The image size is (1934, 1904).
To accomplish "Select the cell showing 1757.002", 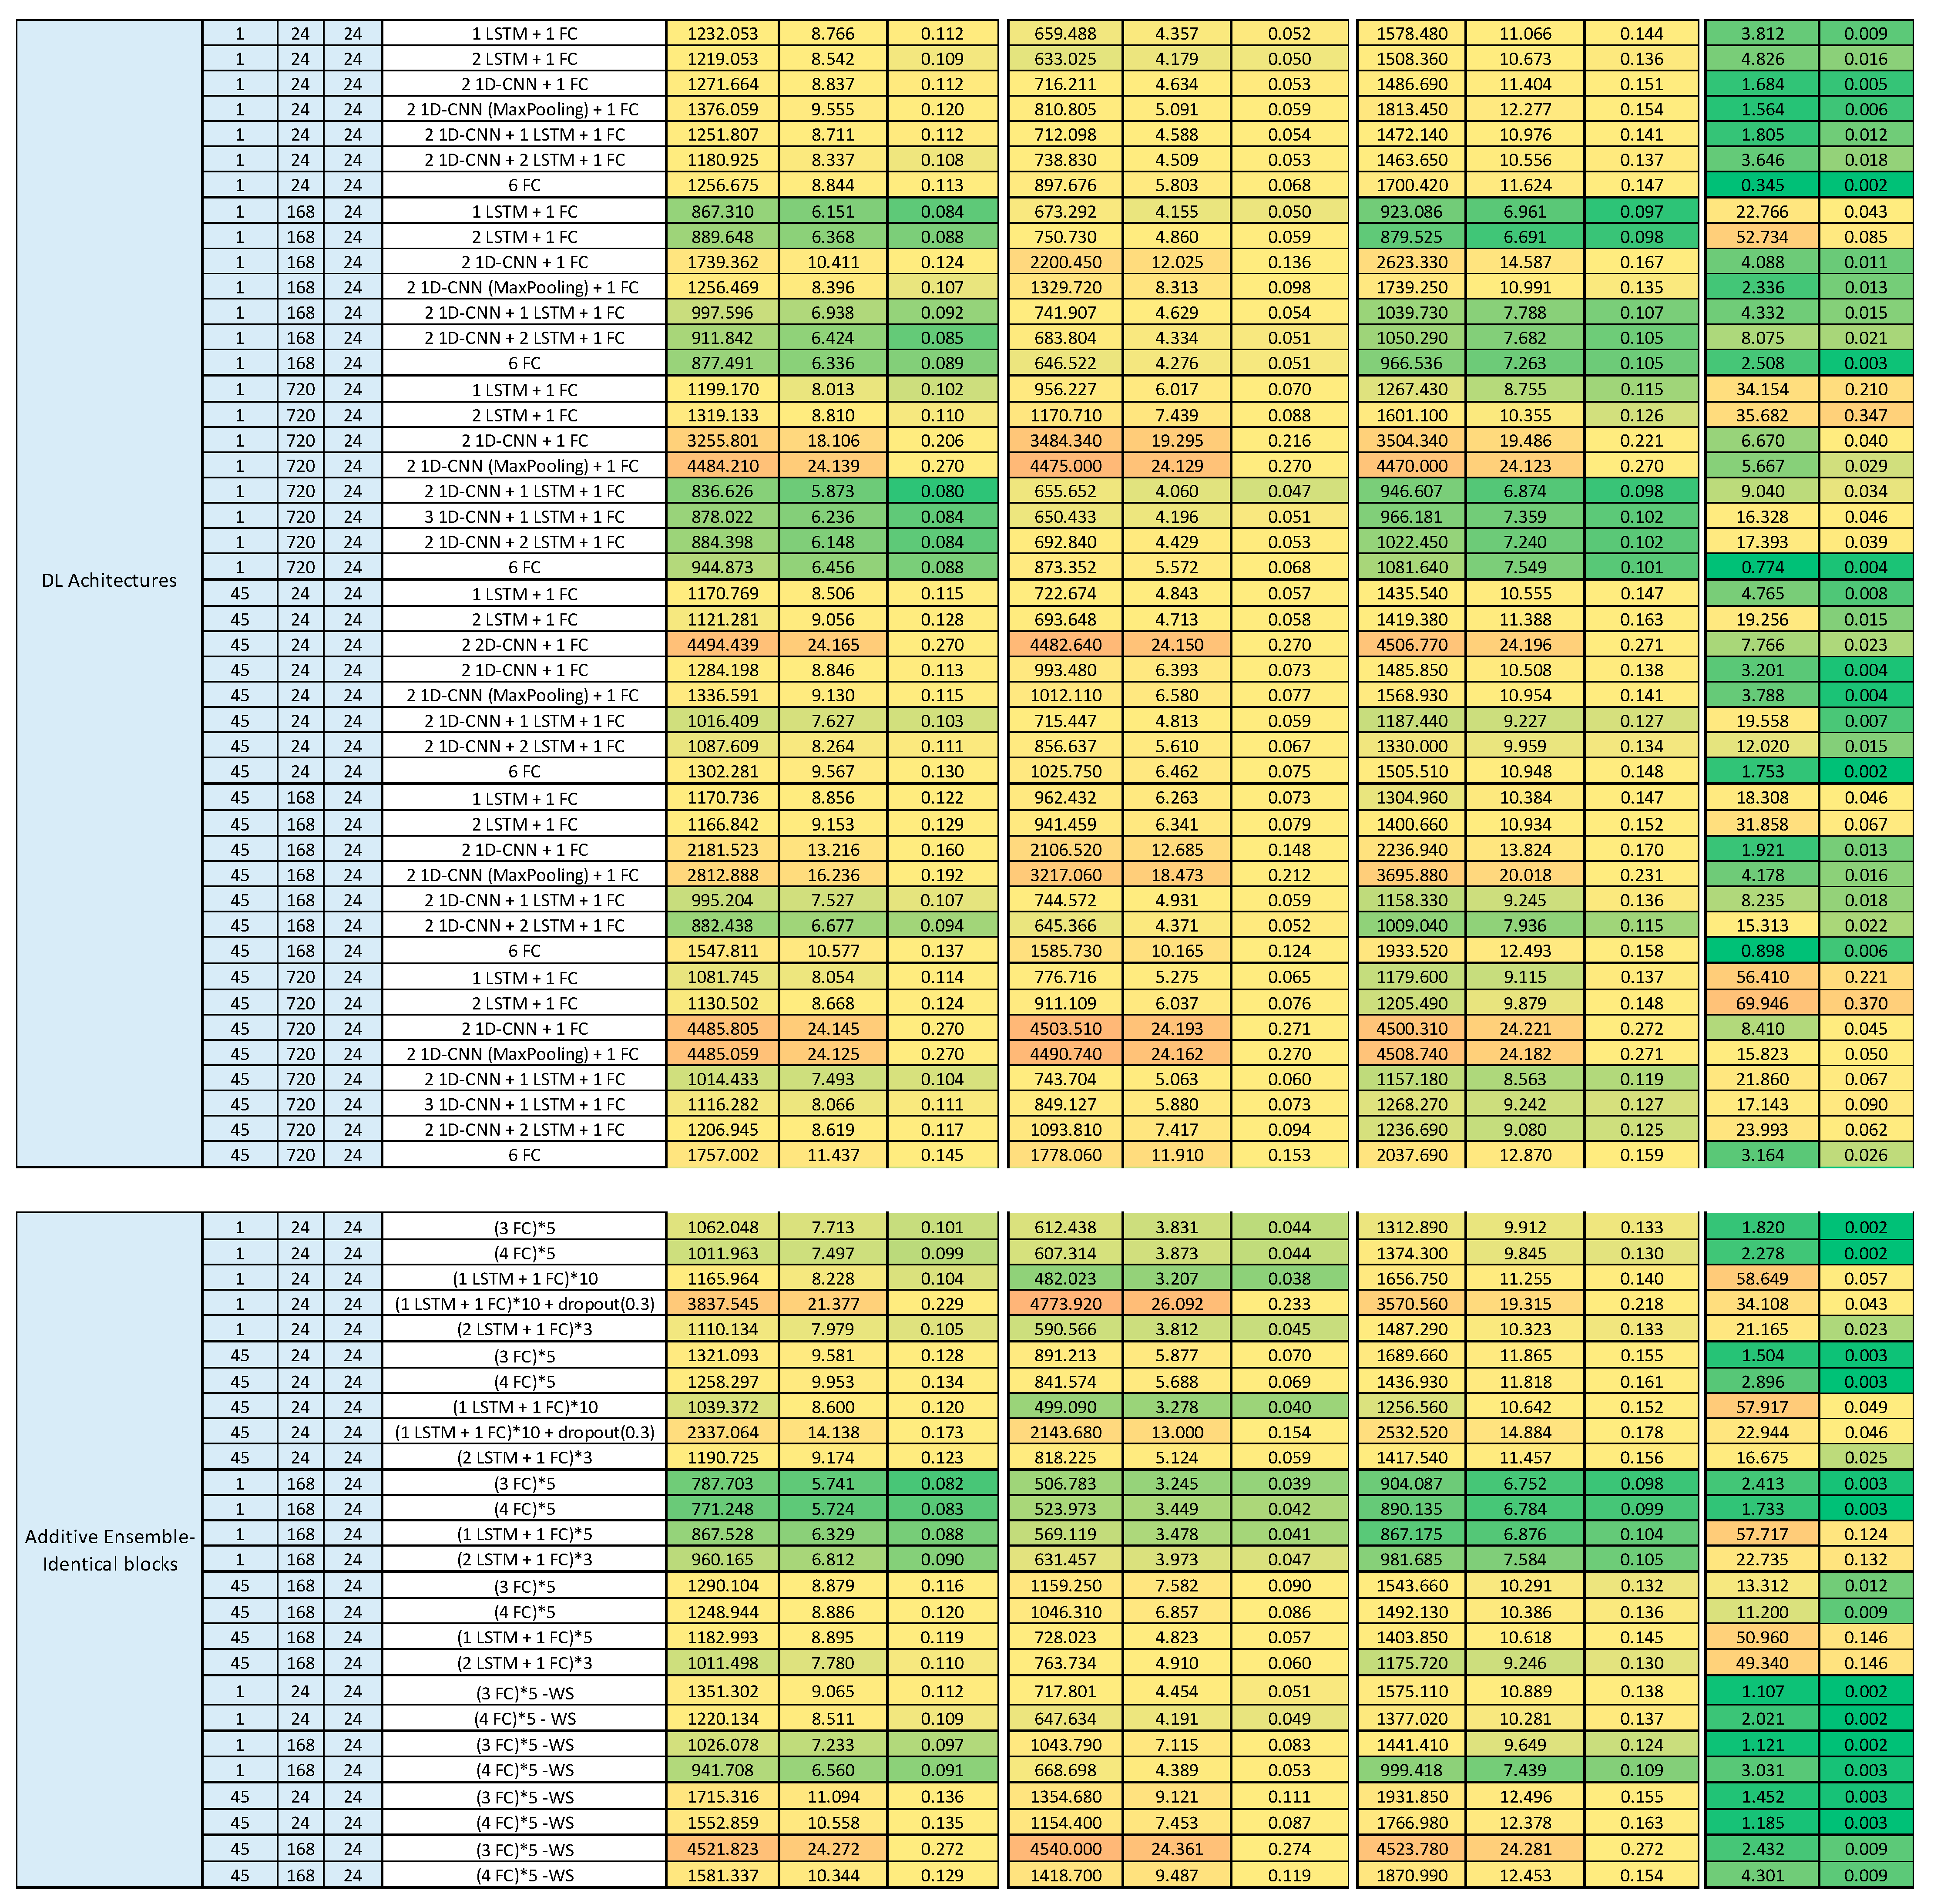I will click(722, 1155).
